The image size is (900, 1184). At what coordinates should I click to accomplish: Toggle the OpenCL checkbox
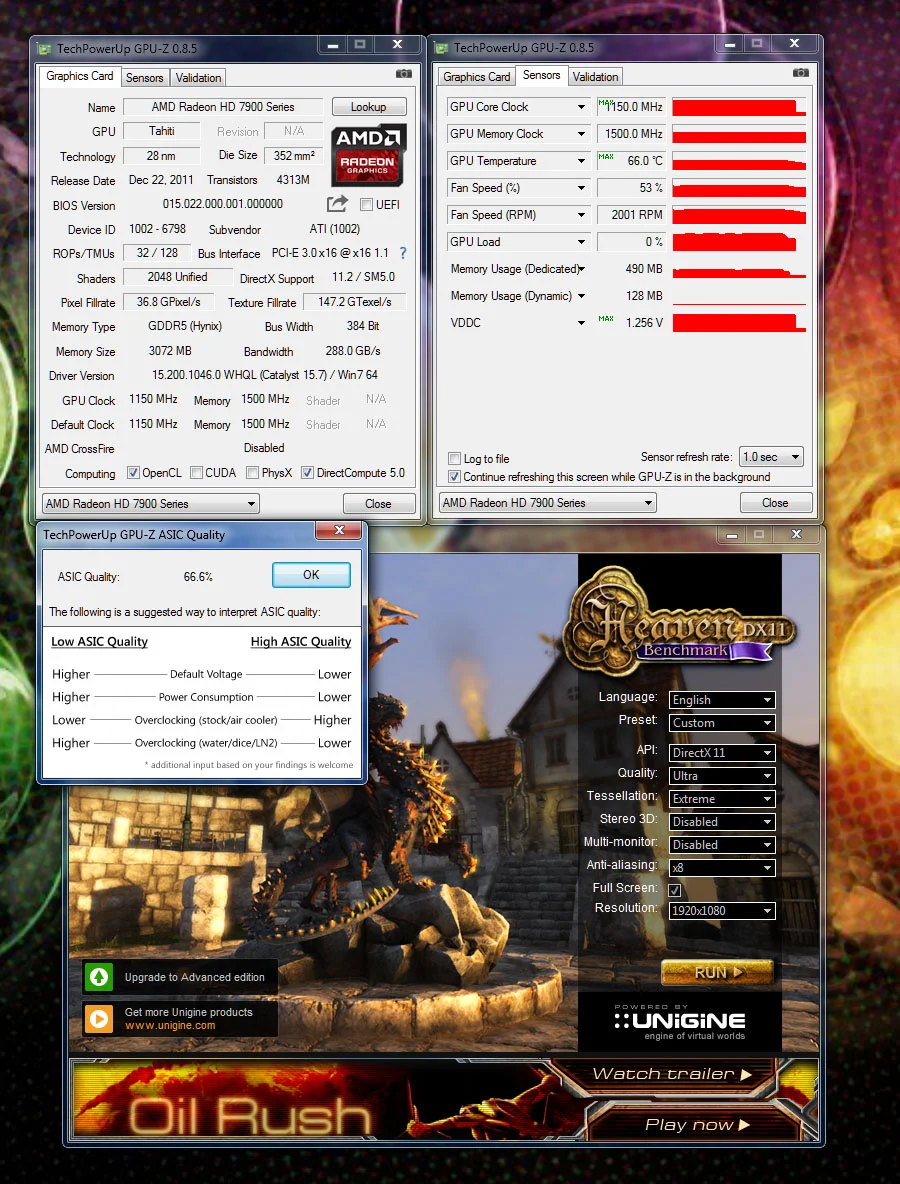(x=134, y=473)
